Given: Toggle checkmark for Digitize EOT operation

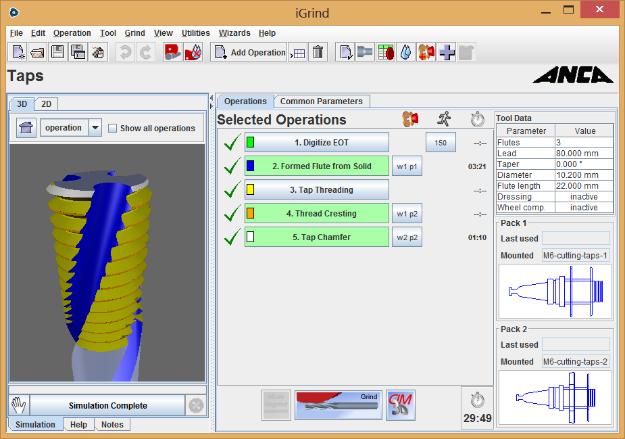Looking at the screenshot, I should point(232,142).
